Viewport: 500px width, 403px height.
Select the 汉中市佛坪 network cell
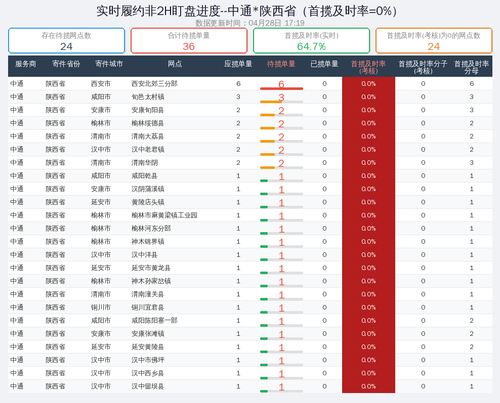(x=148, y=360)
